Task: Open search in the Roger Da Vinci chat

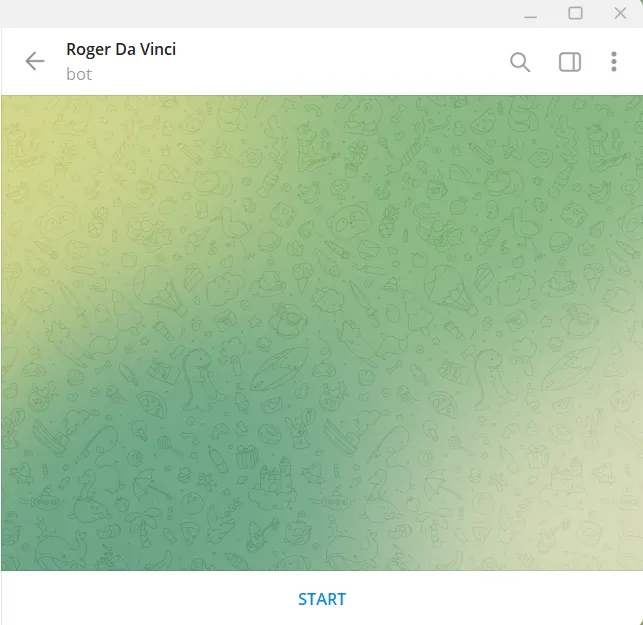Action: tap(520, 62)
